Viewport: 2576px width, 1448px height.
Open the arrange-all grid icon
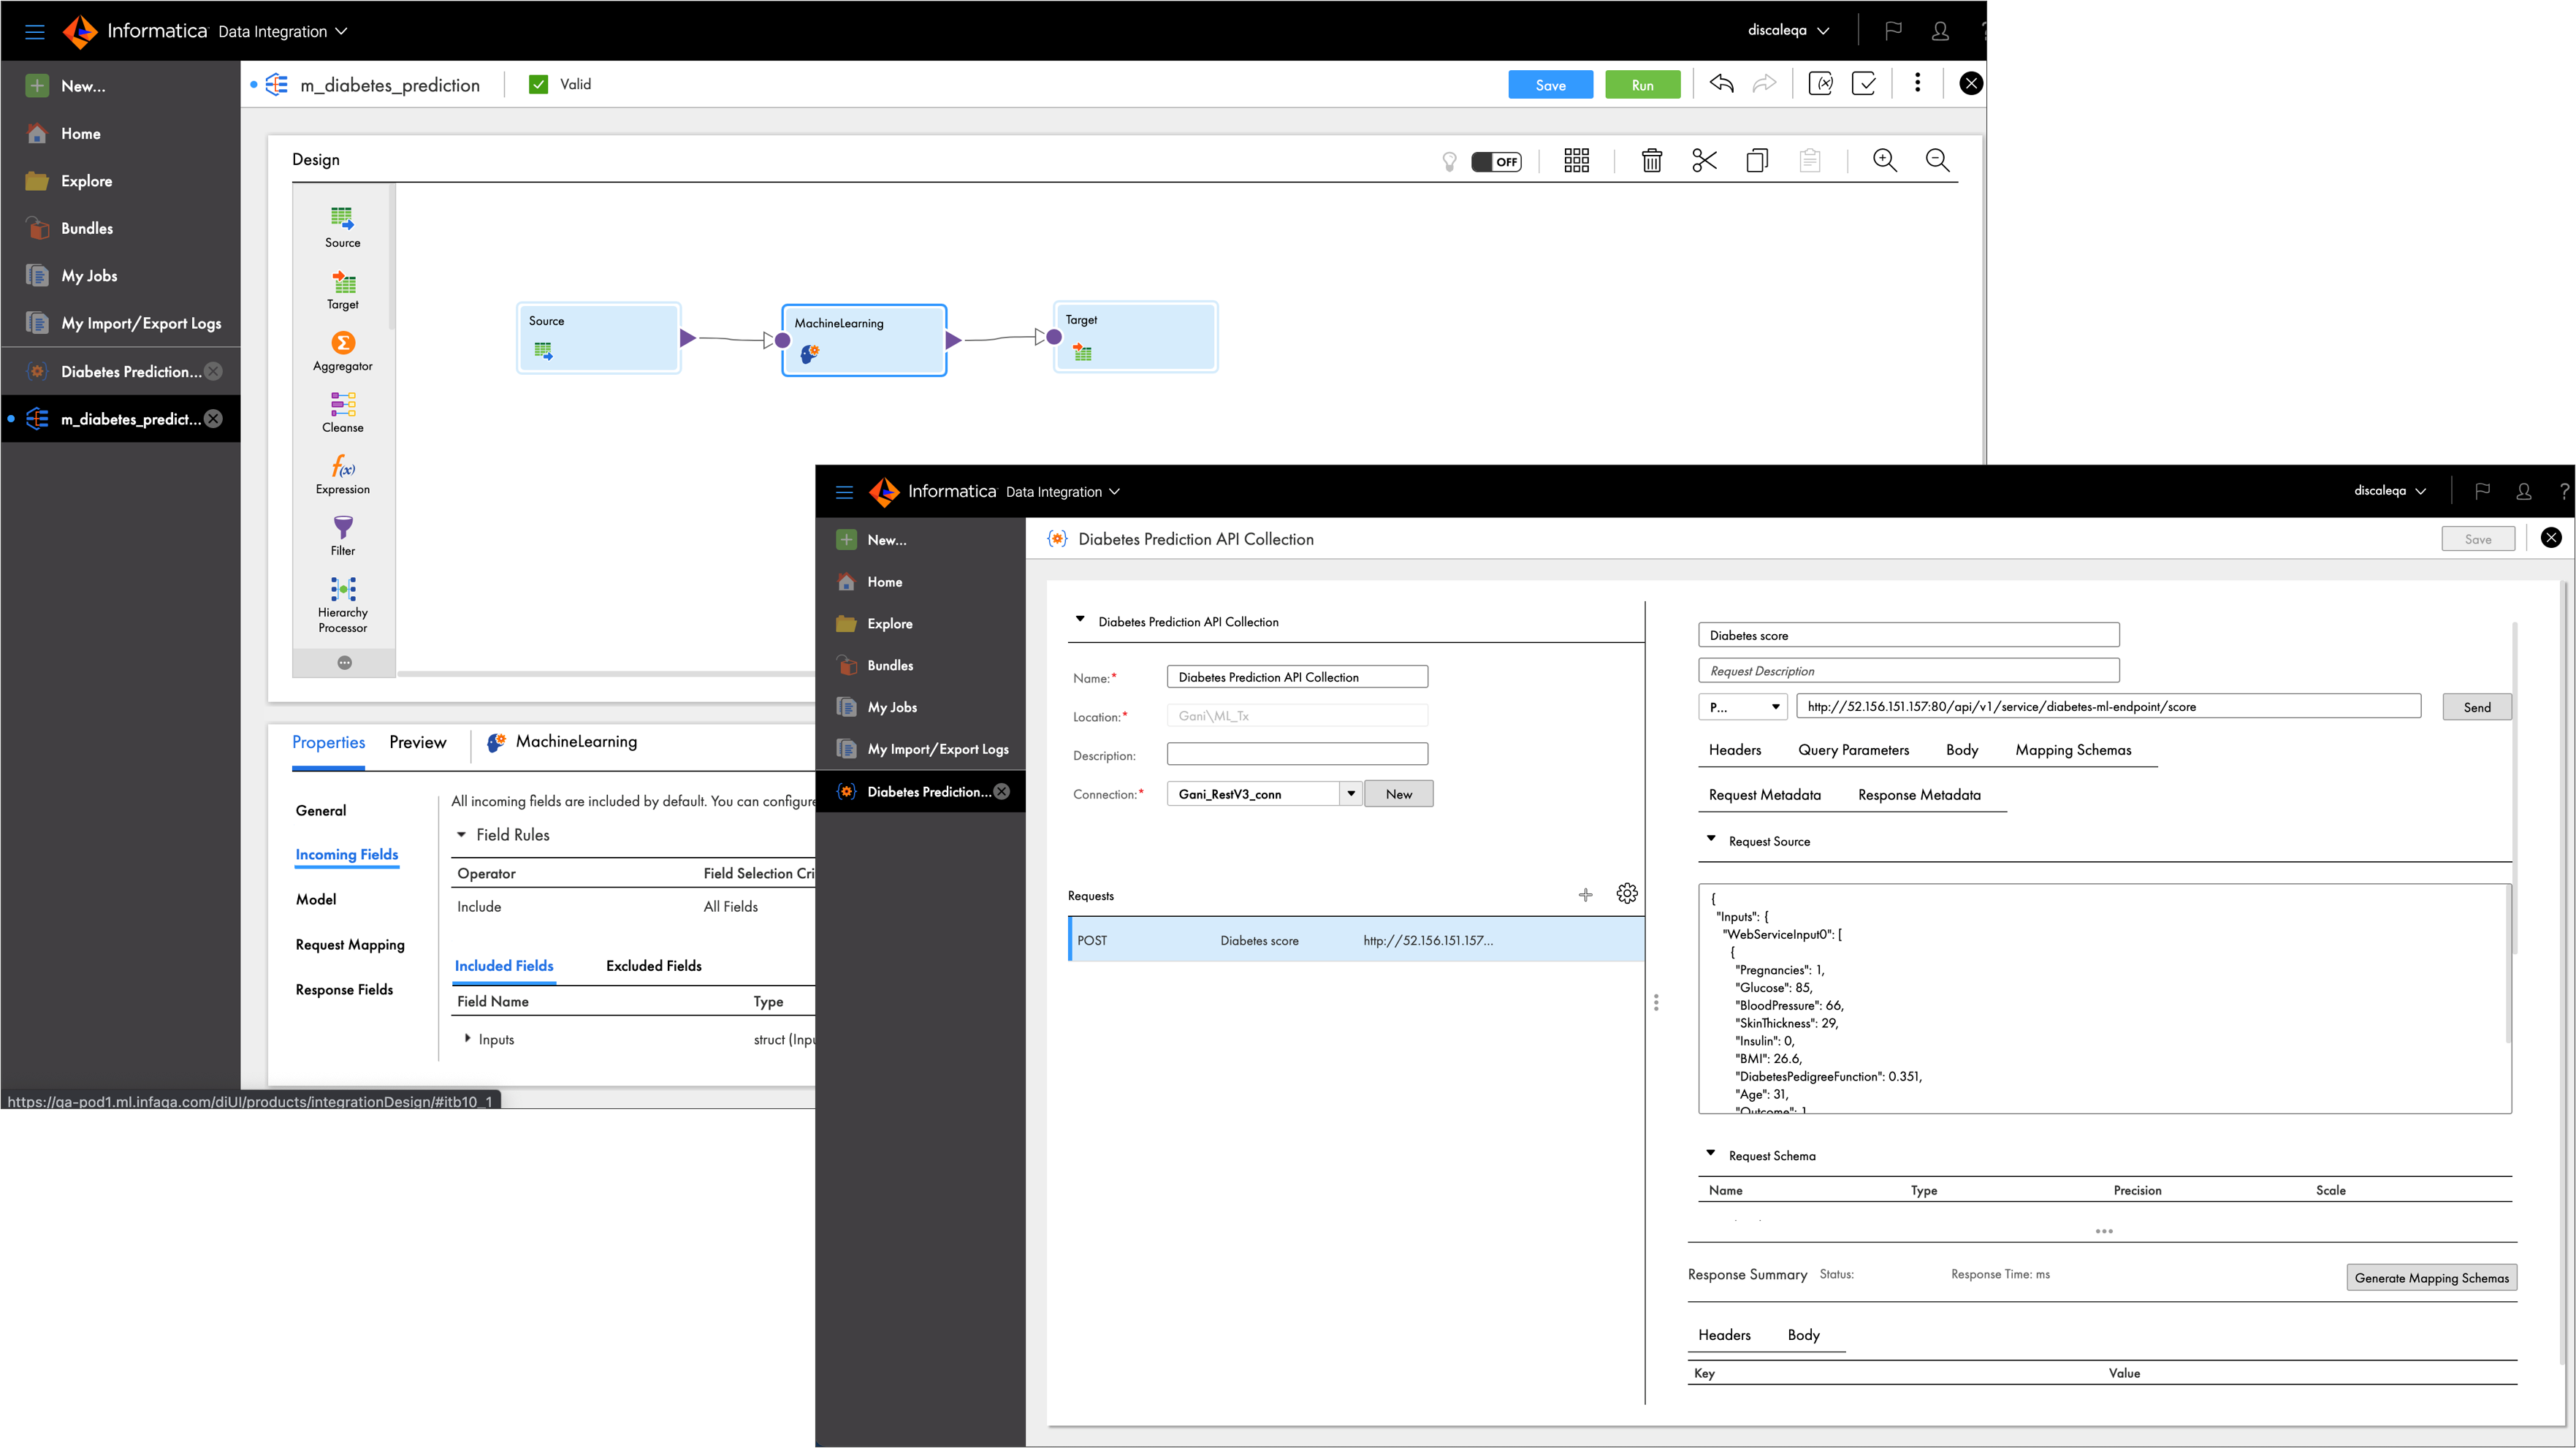(x=1577, y=161)
